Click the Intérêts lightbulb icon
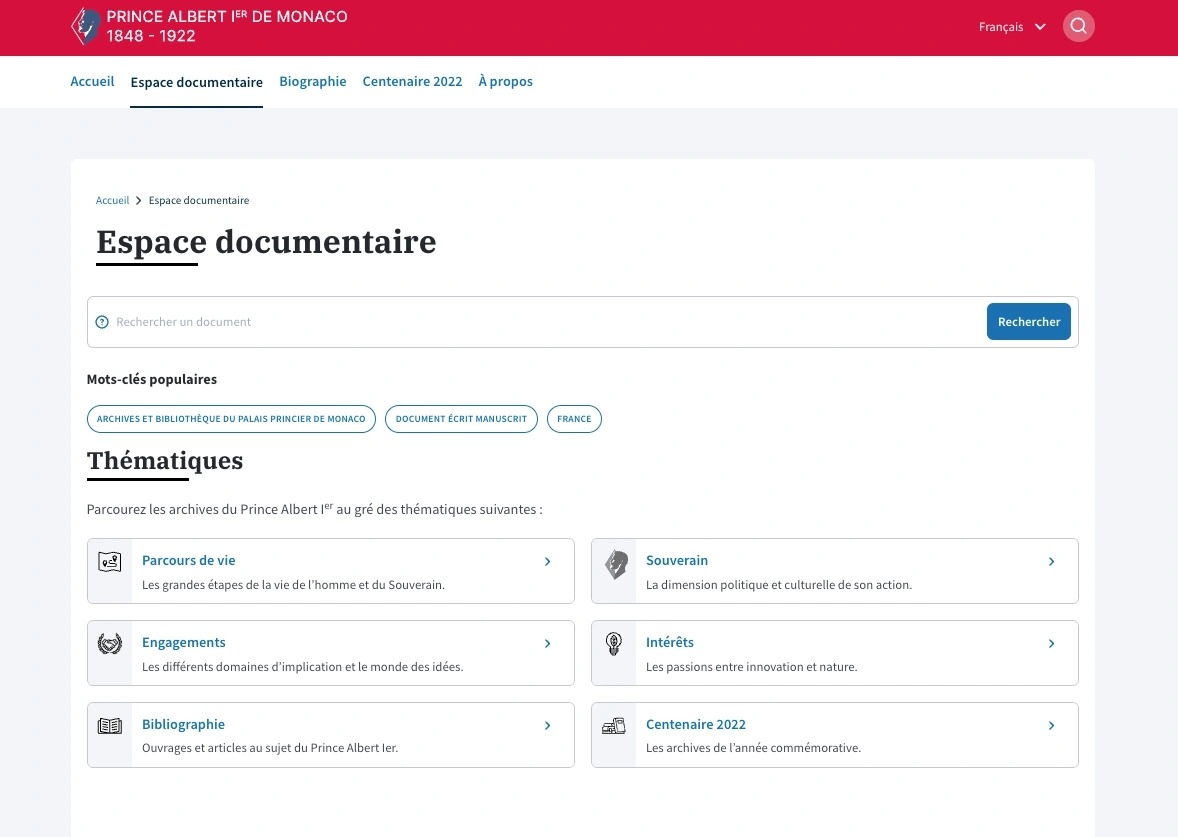1178x837 pixels. (x=614, y=644)
